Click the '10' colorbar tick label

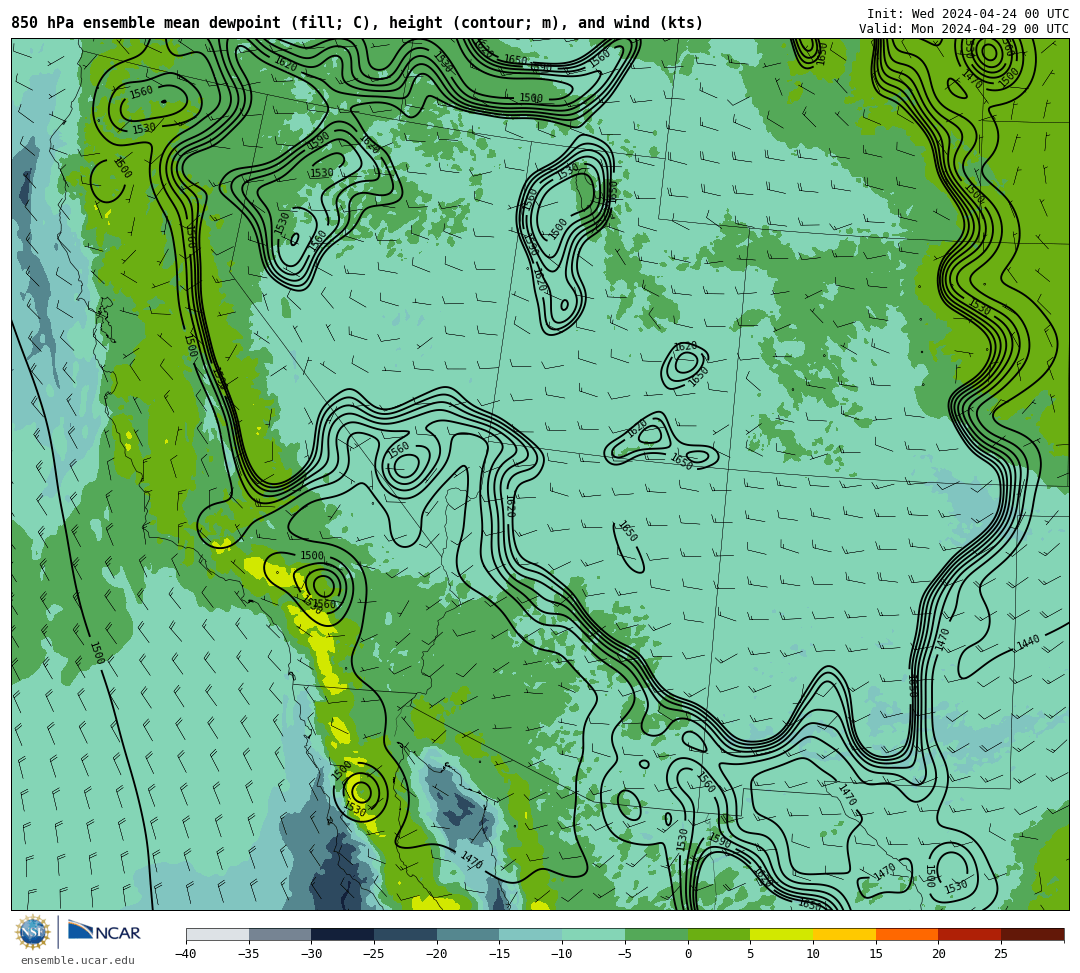click(x=813, y=954)
